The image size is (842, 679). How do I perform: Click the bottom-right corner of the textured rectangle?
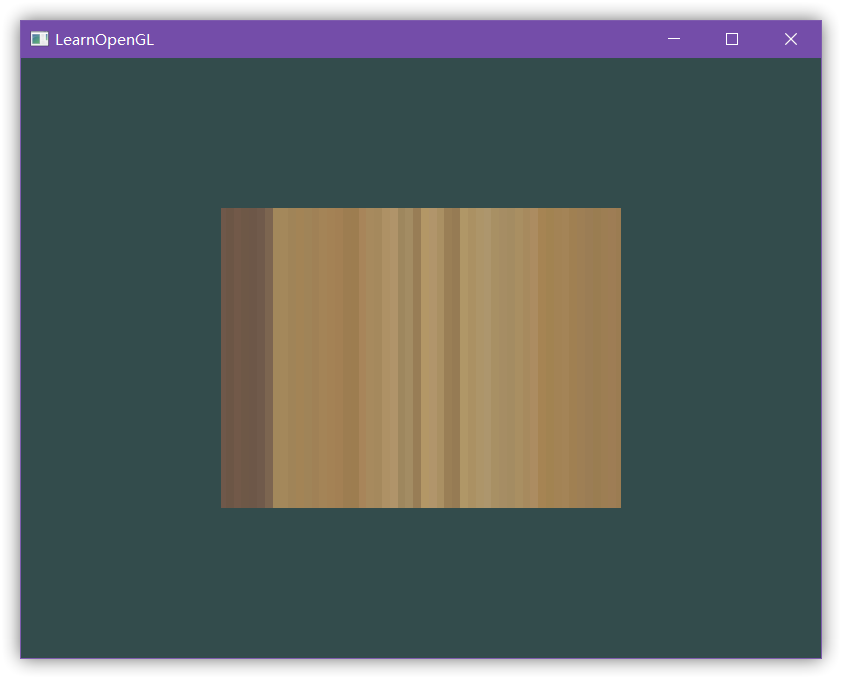point(619,506)
